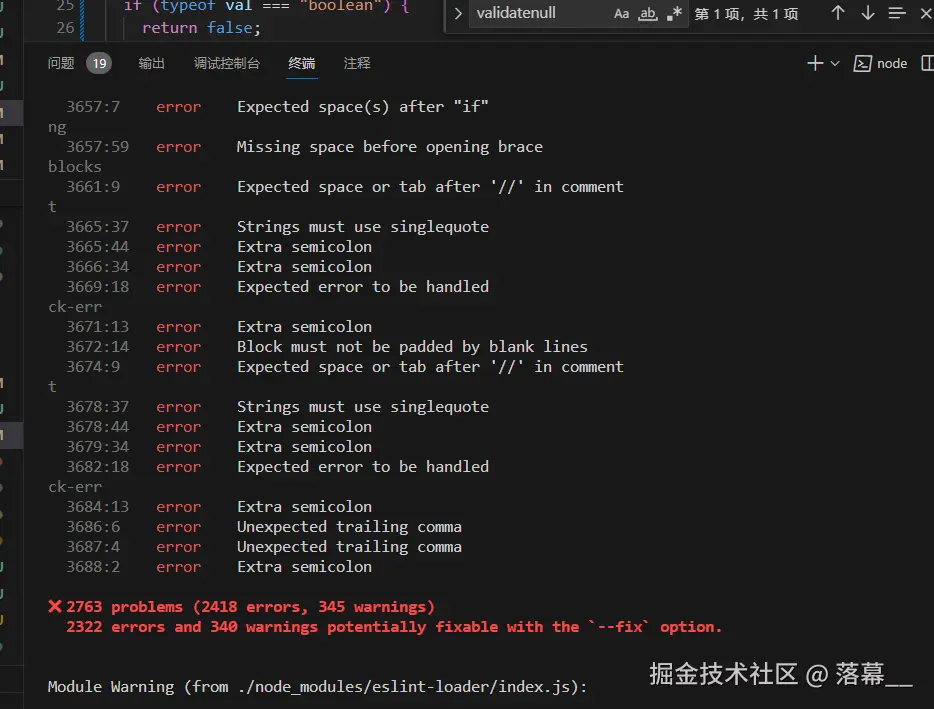Expand the replace toggle chevron in find widget
Image resolution: width=934 pixels, height=709 pixels.
pos(457,13)
